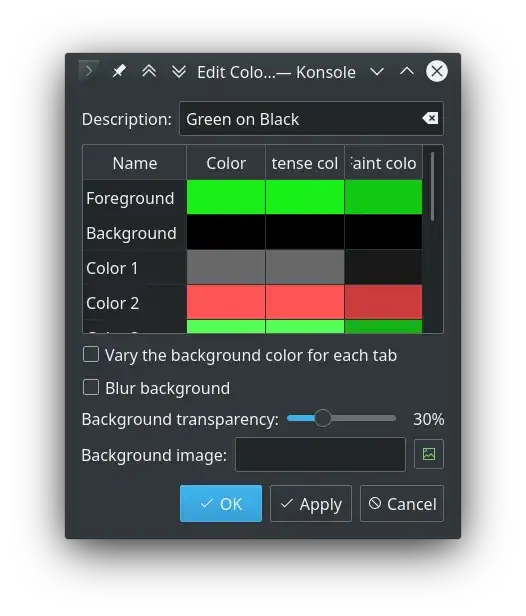526x616 pixels.
Task: Enable vary background color for each tab
Action: coord(91,354)
